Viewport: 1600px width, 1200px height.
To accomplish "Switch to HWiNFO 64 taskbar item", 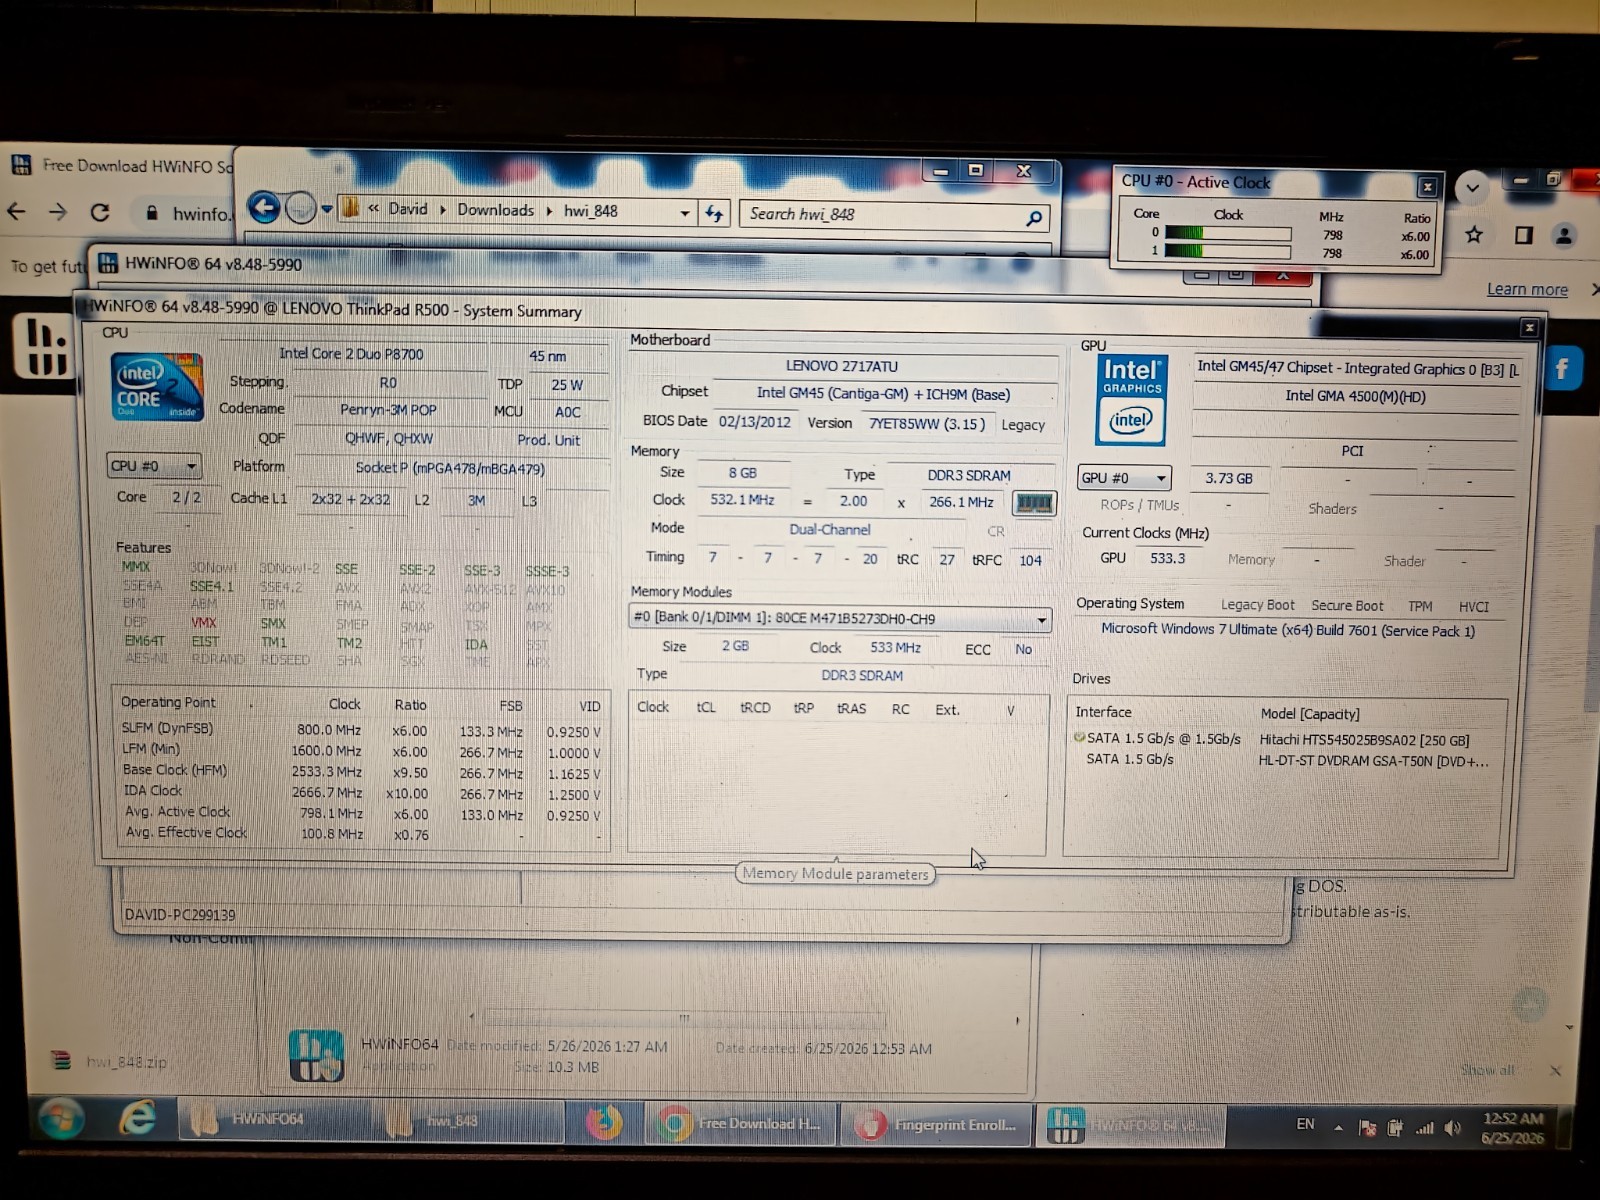I will click(x=1136, y=1125).
